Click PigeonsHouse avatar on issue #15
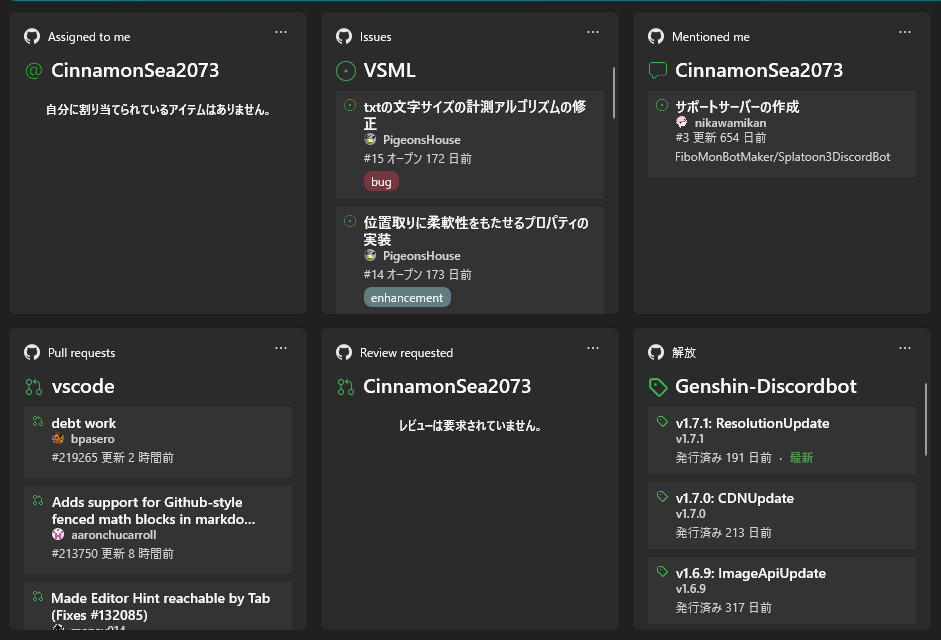 370,139
